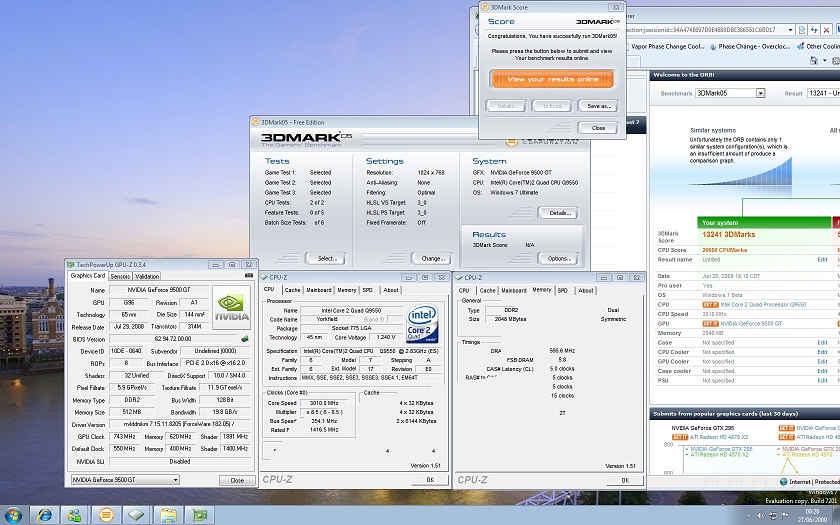Viewport: 840px width, 525px height.
Task: Click Memory Size '2048 MBytes' in CPU-Z
Action: [511, 319]
